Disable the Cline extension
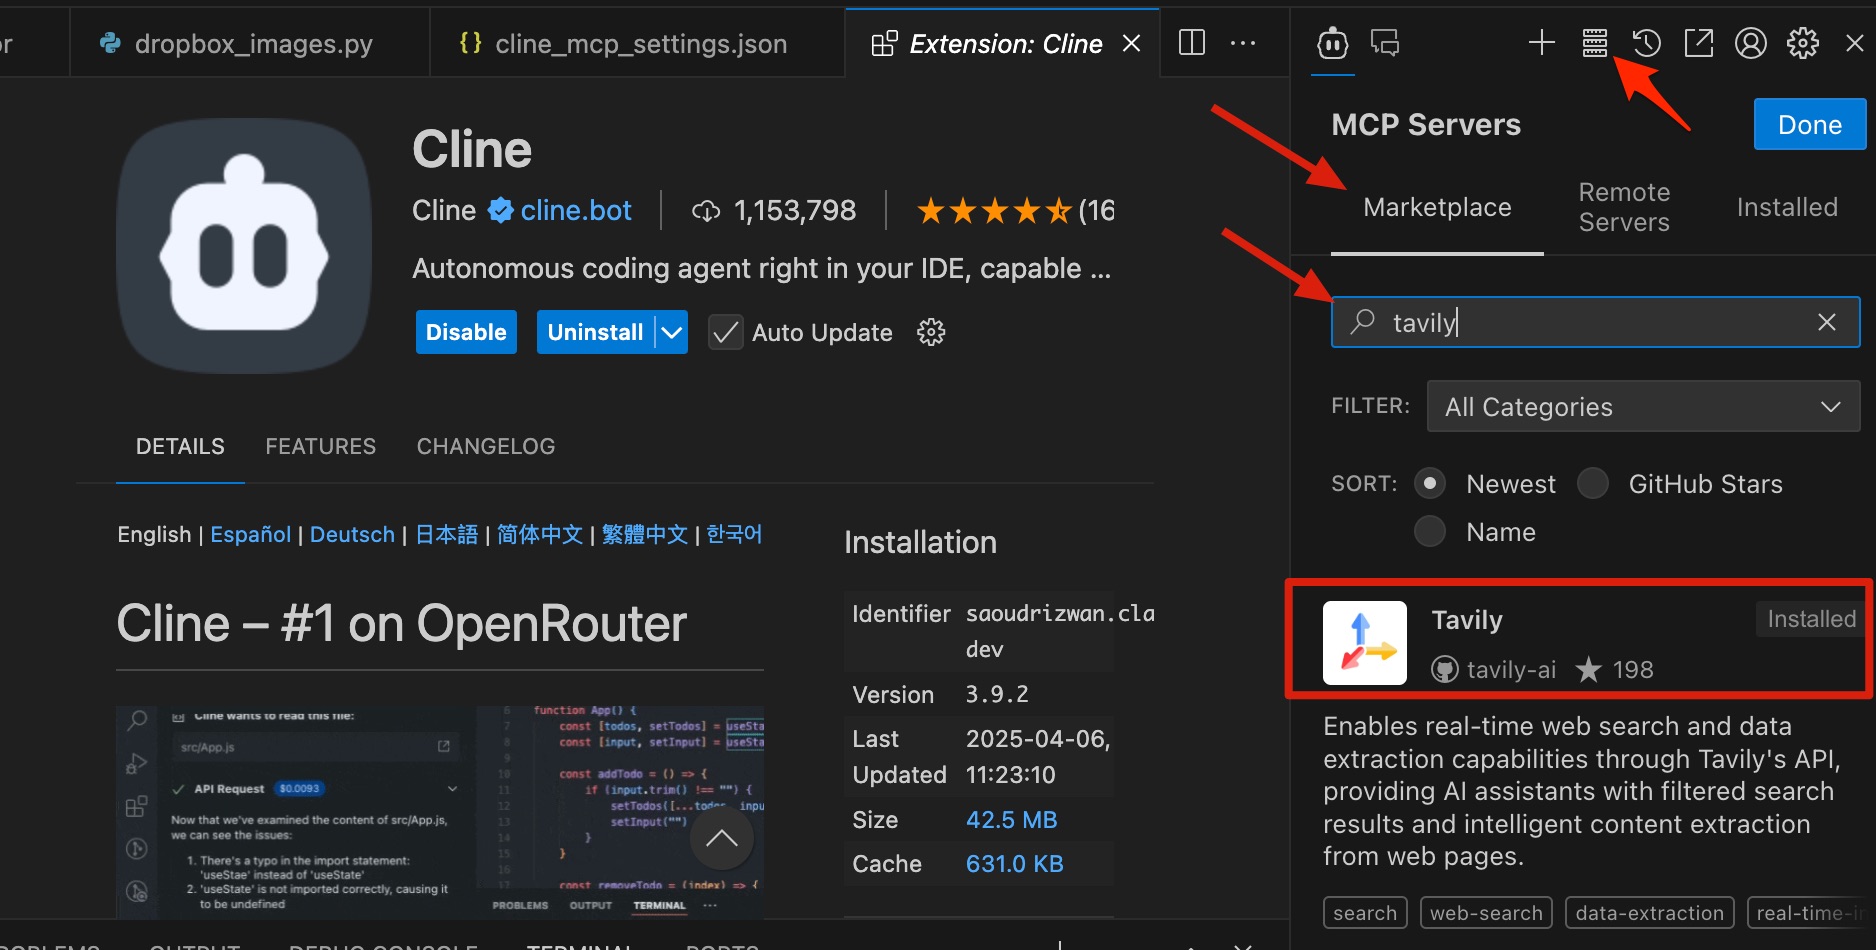 pyautogui.click(x=466, y=332)
